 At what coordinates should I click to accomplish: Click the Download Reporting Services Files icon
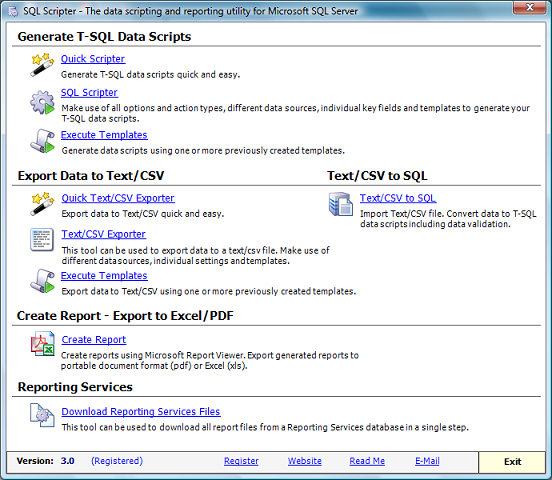(x=42, y=415)
